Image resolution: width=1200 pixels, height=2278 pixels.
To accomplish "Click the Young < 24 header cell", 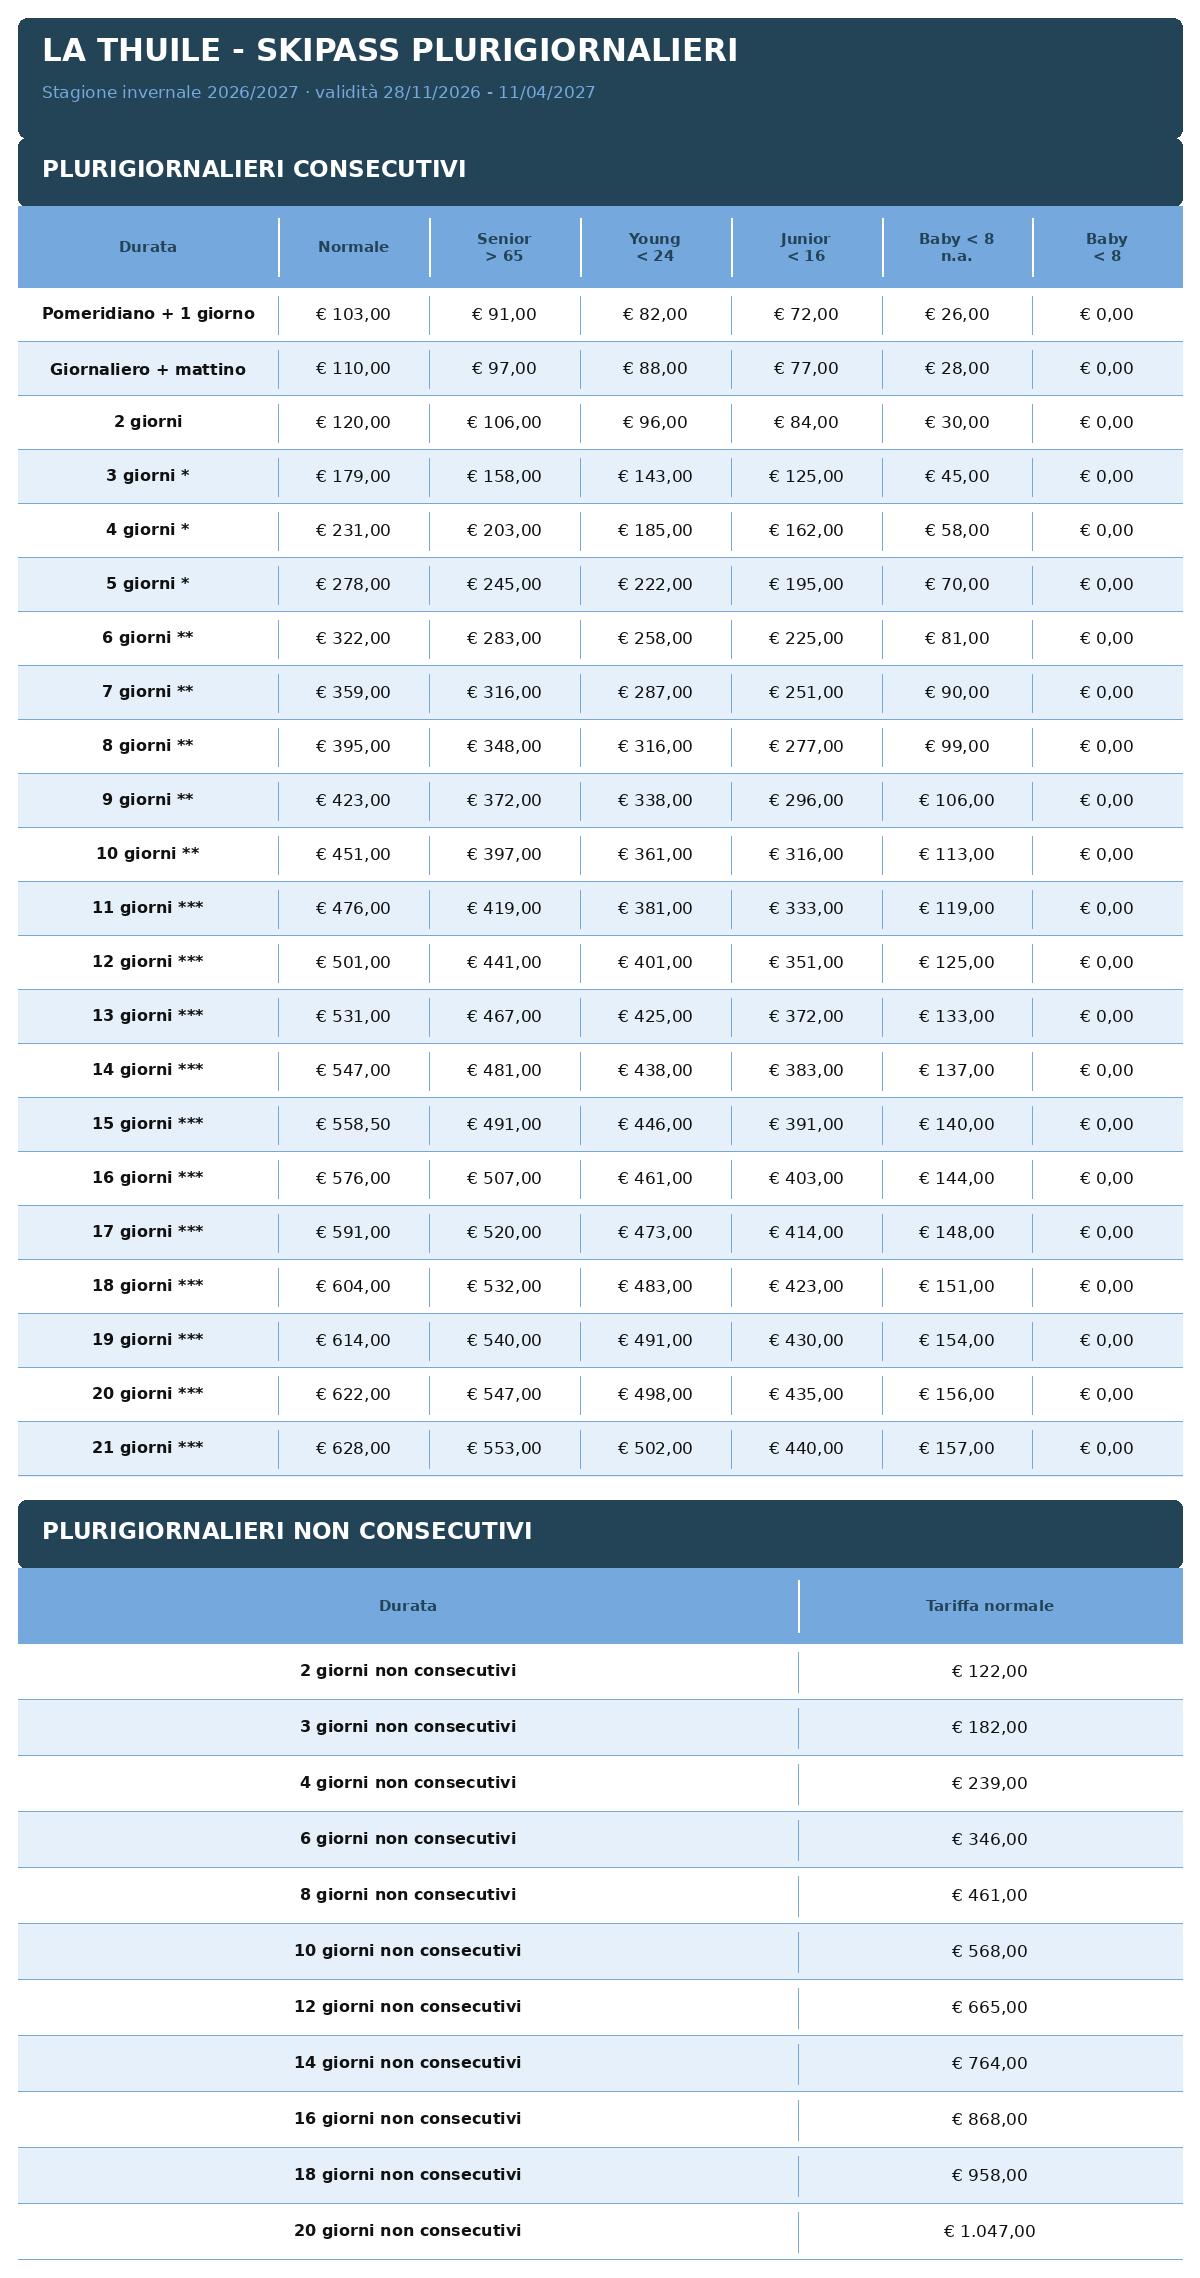I will [x=655, y=247].
